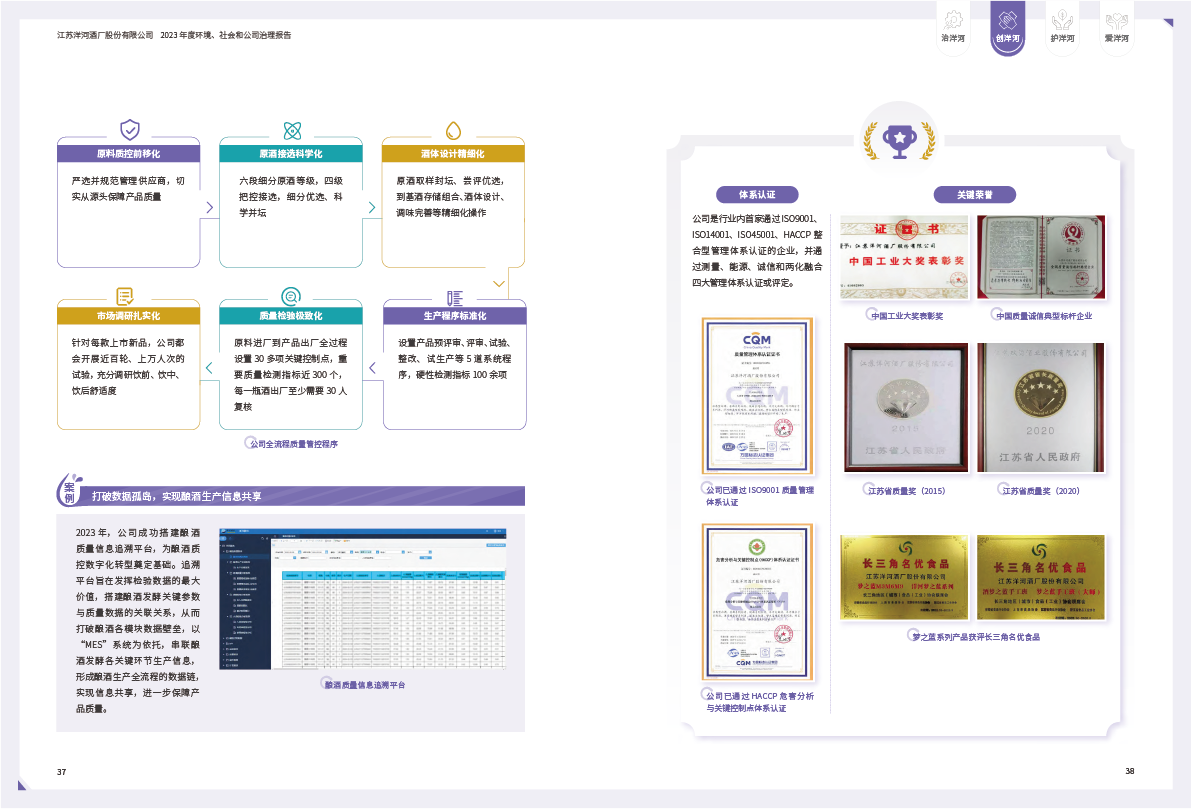Go to the 爱洋河 tab
The image size is (1192, 809).
(1116, 28)
